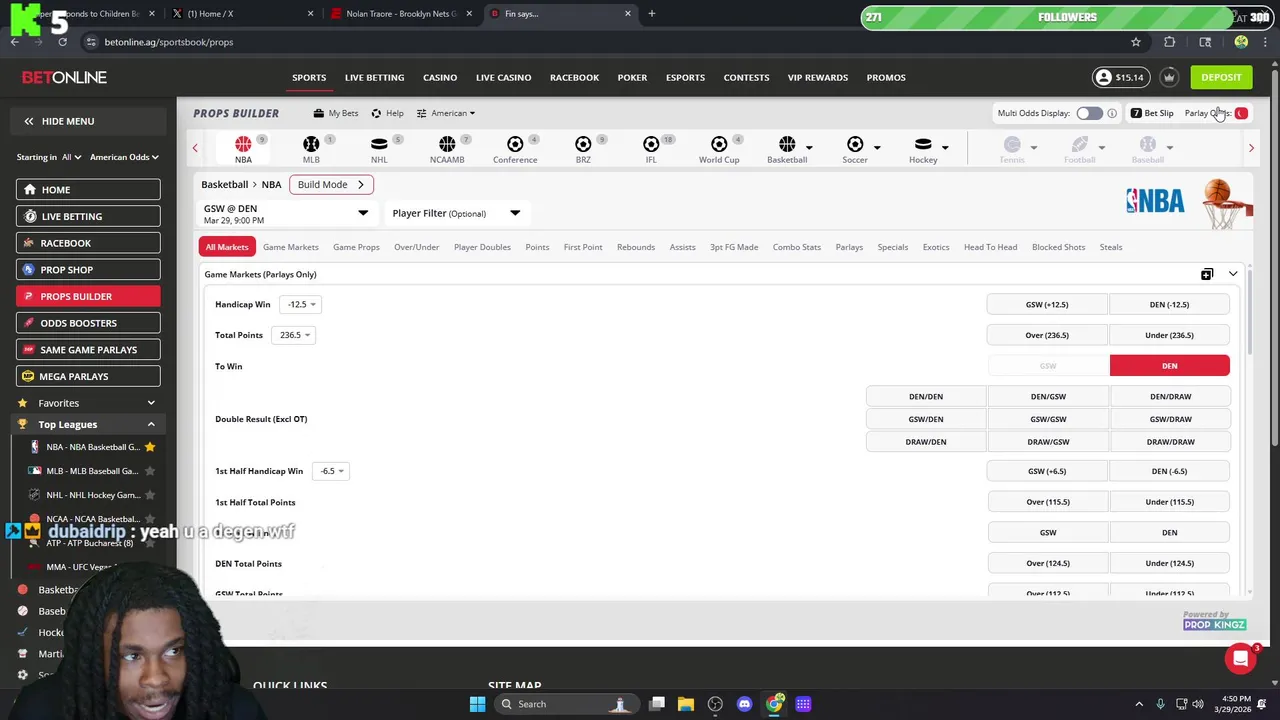Select GSW/GSW double result
The width and height of the screenshot is (1280, 720).
[1048, 419]
